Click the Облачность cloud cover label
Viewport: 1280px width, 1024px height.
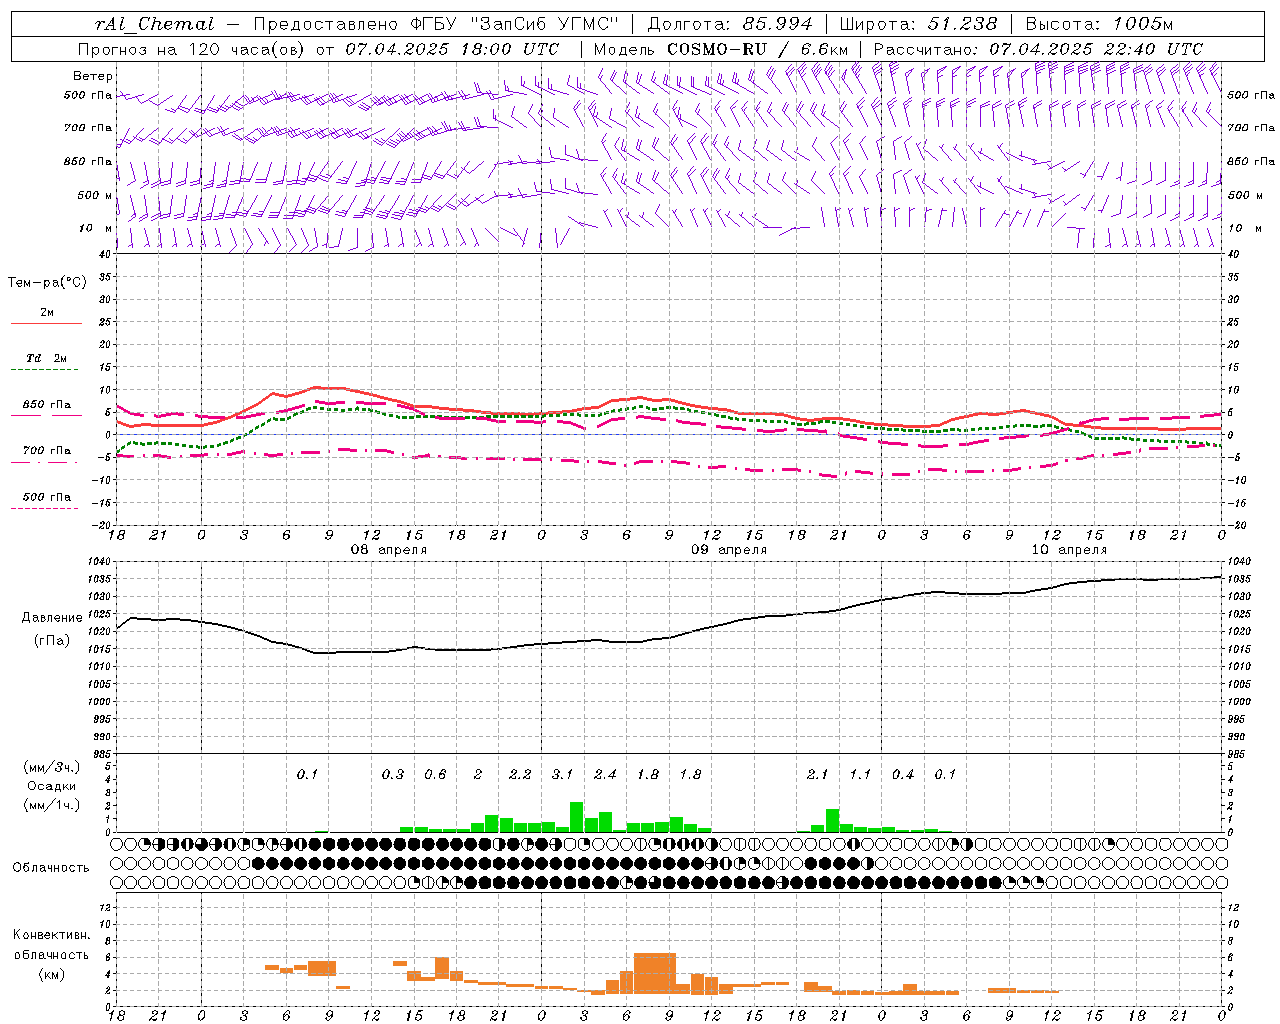pyautogui.click(x=51, y=868)
